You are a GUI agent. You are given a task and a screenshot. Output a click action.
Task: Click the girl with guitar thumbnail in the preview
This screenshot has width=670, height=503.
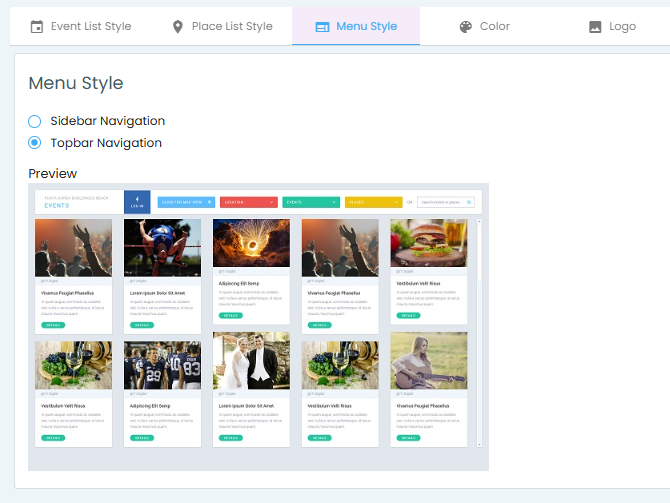(x=429, y=360)
